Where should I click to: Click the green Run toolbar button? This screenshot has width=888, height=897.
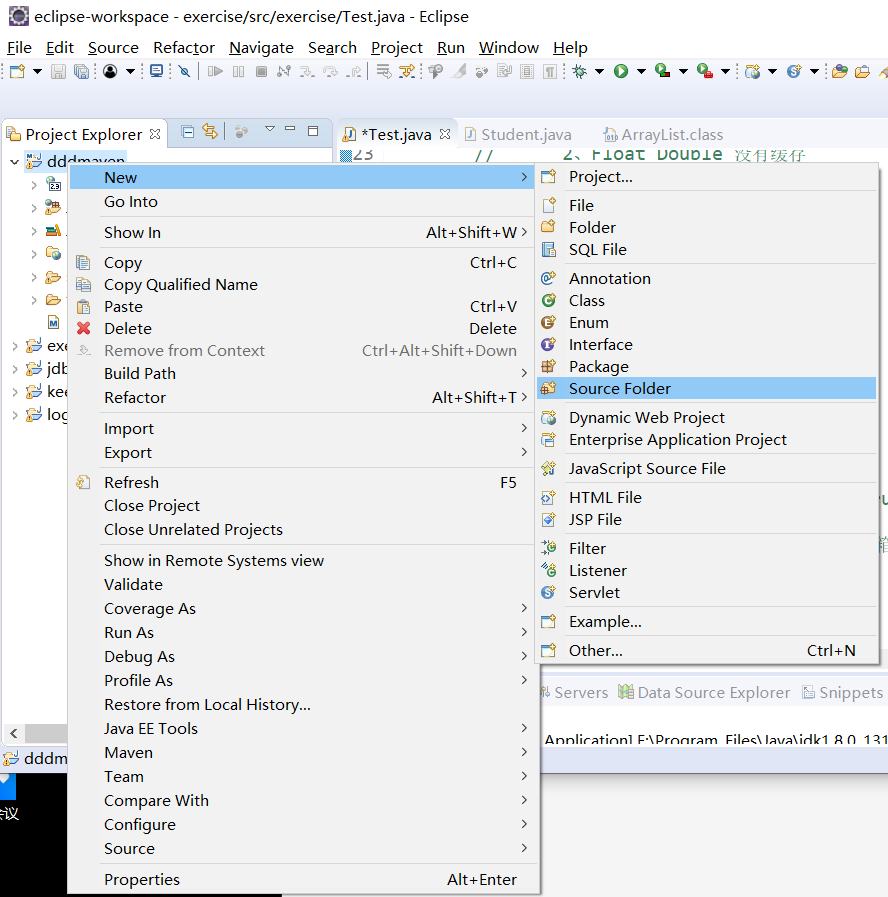coord(621,71)
